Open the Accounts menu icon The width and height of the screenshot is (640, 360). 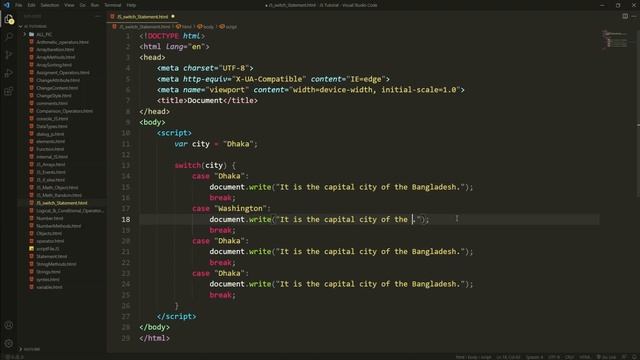pos(9,325)
